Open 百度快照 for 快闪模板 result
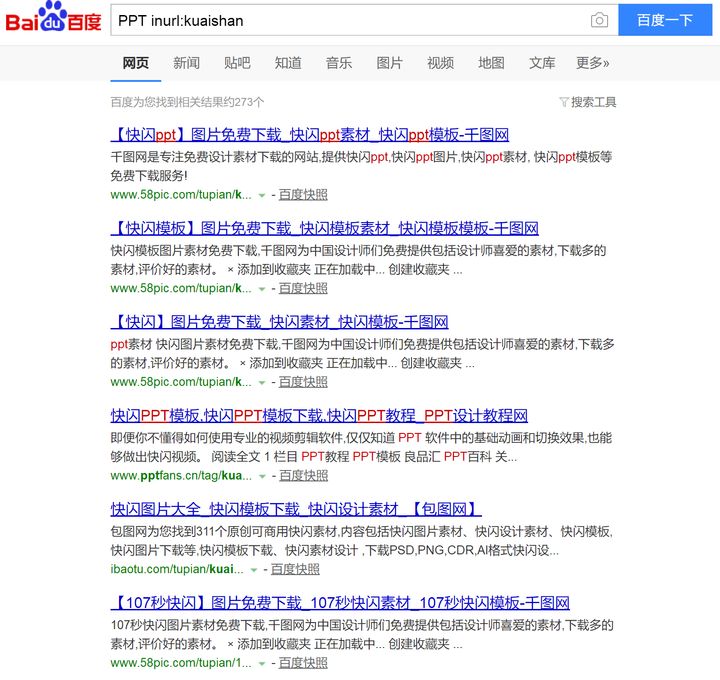The height and width of the screenshot is (680, 720). (303, 288)
